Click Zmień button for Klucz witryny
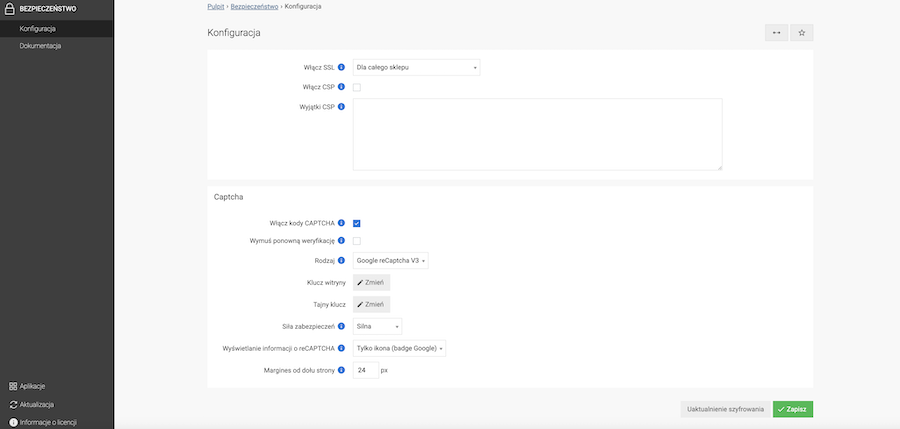This screenshot has width=900, height=429. coord(371,283)
